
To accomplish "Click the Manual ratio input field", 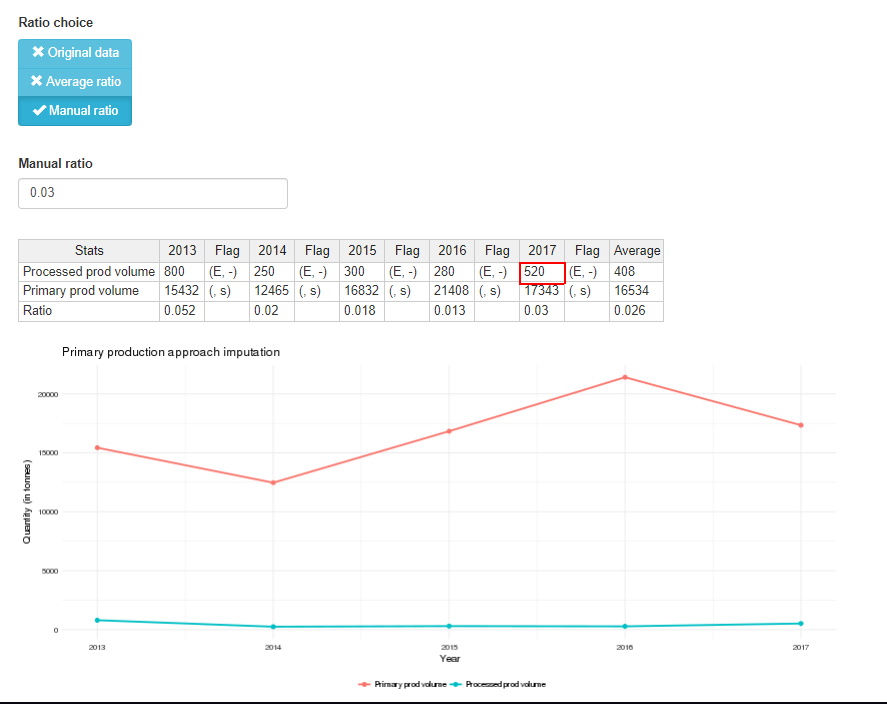I will [x=153, y=193].
